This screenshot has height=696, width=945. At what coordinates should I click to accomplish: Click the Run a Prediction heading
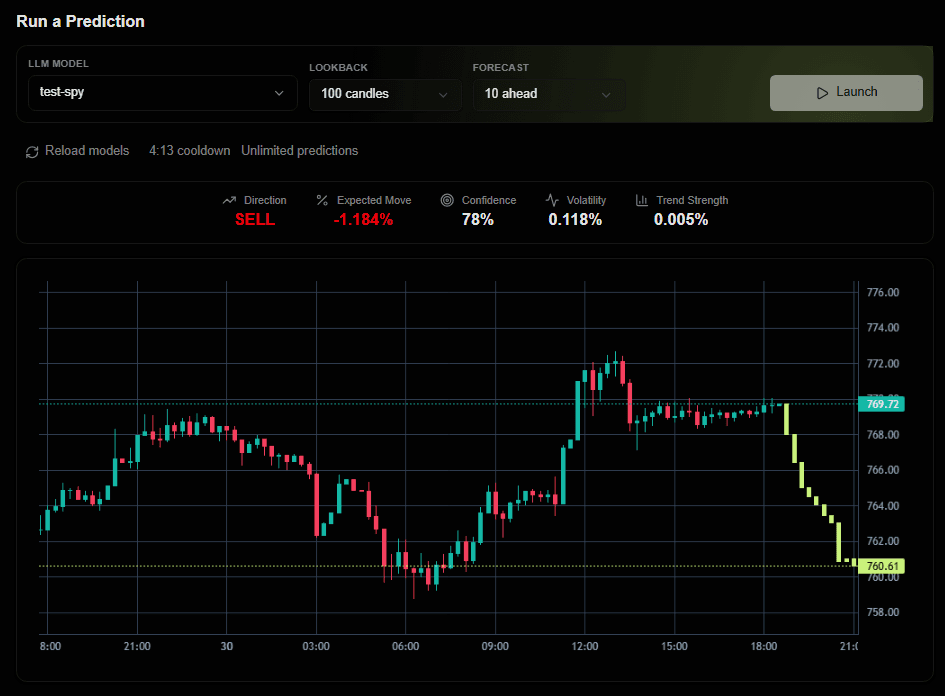[x=80, y=21]
